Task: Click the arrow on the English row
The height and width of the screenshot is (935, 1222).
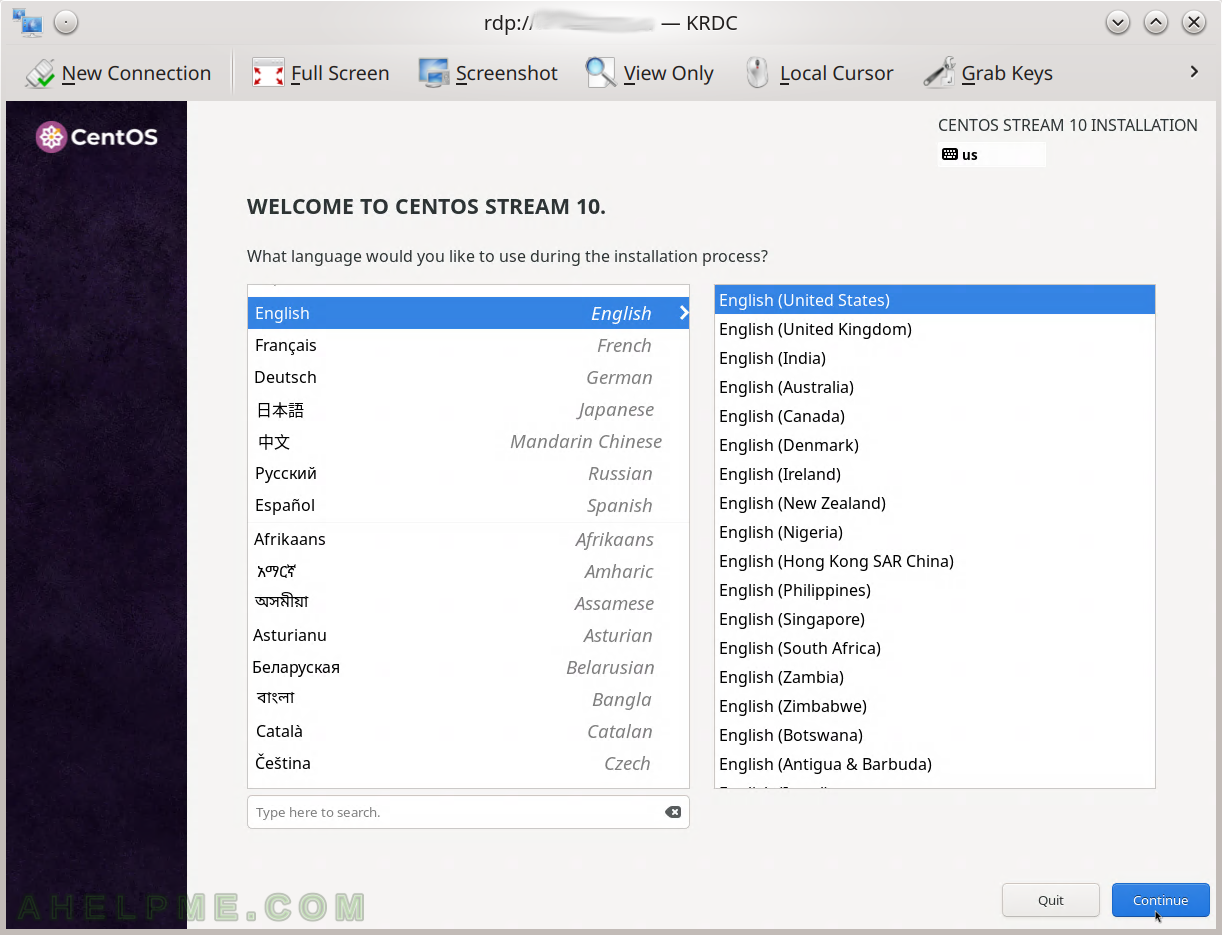Action: tap(683, 313)
